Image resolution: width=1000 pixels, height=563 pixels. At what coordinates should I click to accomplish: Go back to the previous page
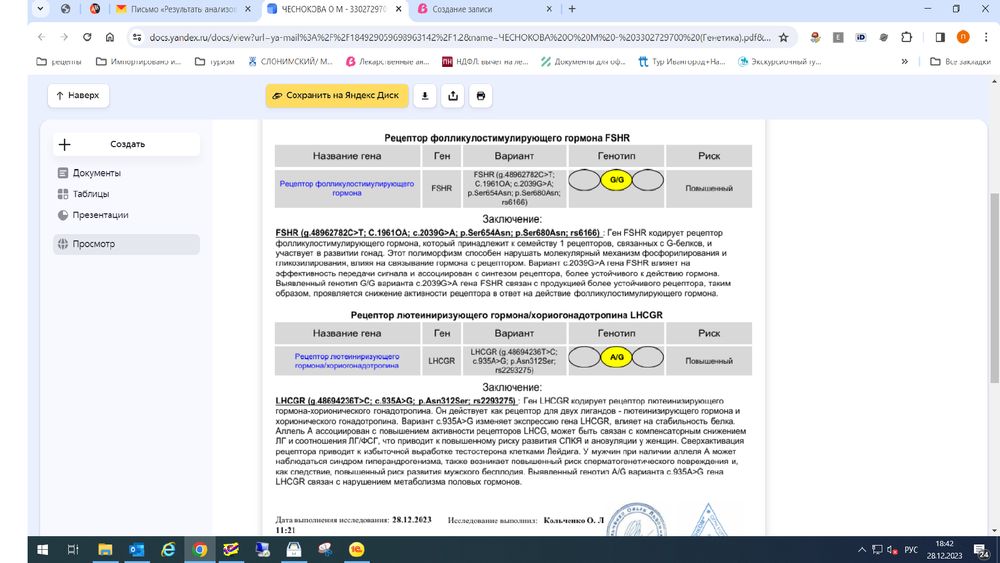41,37
